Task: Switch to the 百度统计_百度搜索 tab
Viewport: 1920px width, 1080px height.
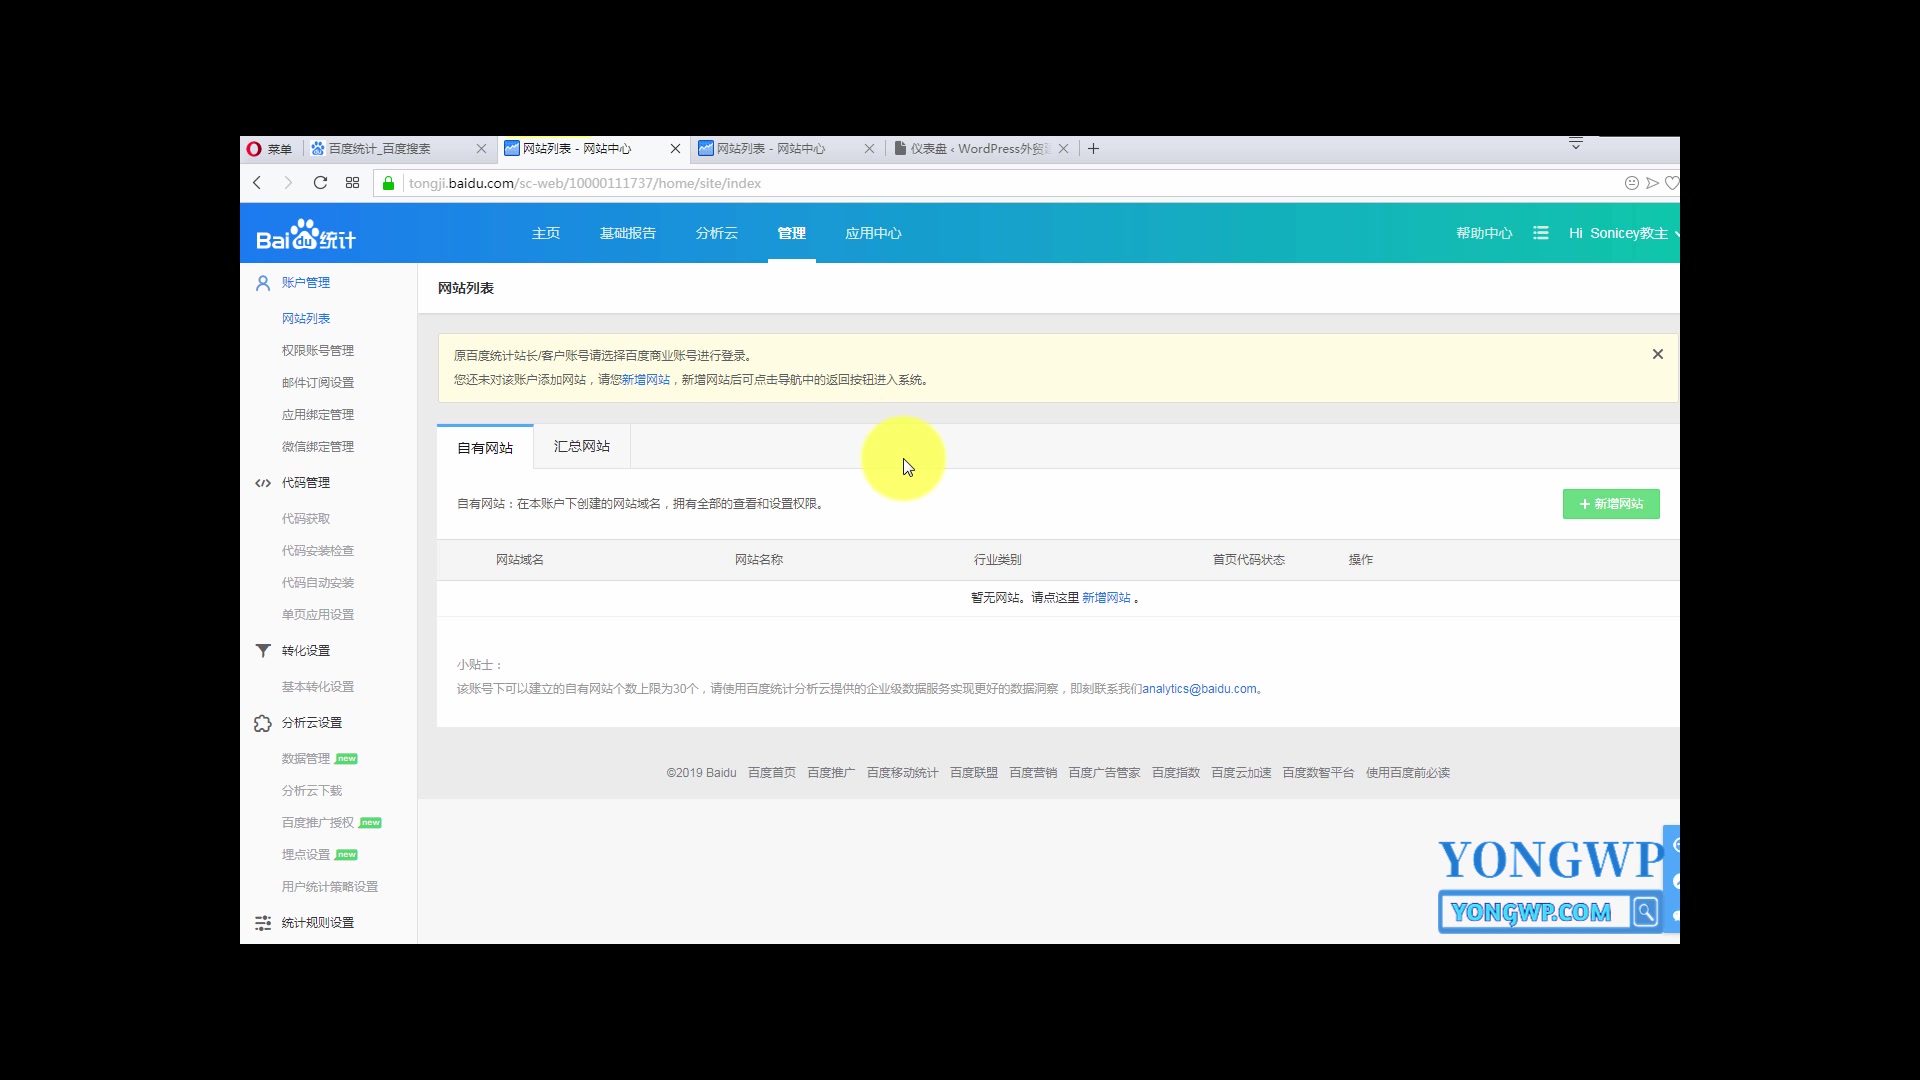Action: tap(398, 149)
